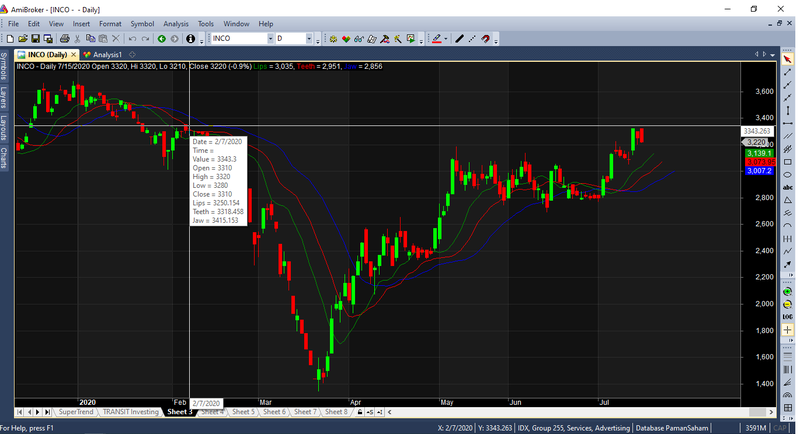Open the Layers side panel tab
This screenshot has height=434, width=800.
tap(4, 97)
